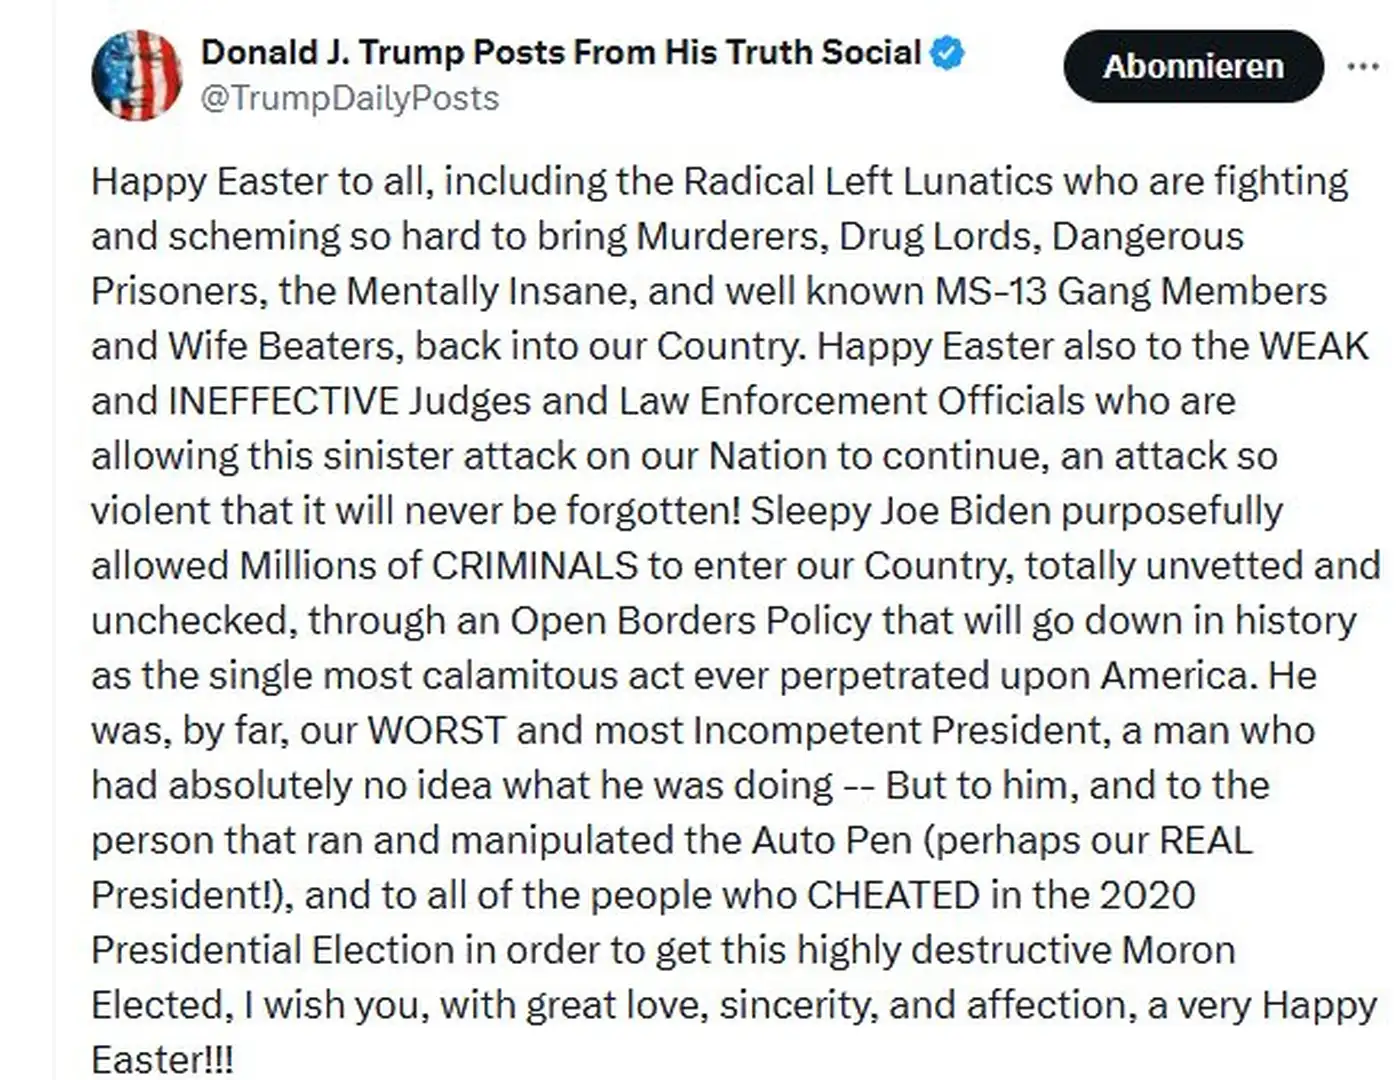
Task: Click the blue verified badge icon
Action: (x=948, y=52)
